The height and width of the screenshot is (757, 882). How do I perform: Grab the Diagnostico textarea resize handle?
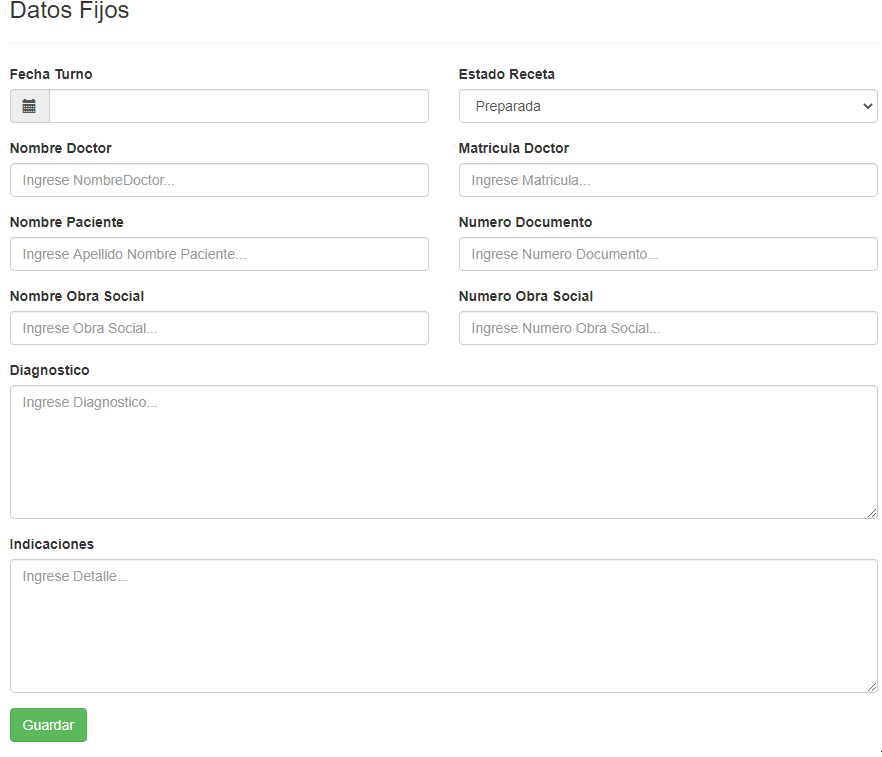click(872, 513)
